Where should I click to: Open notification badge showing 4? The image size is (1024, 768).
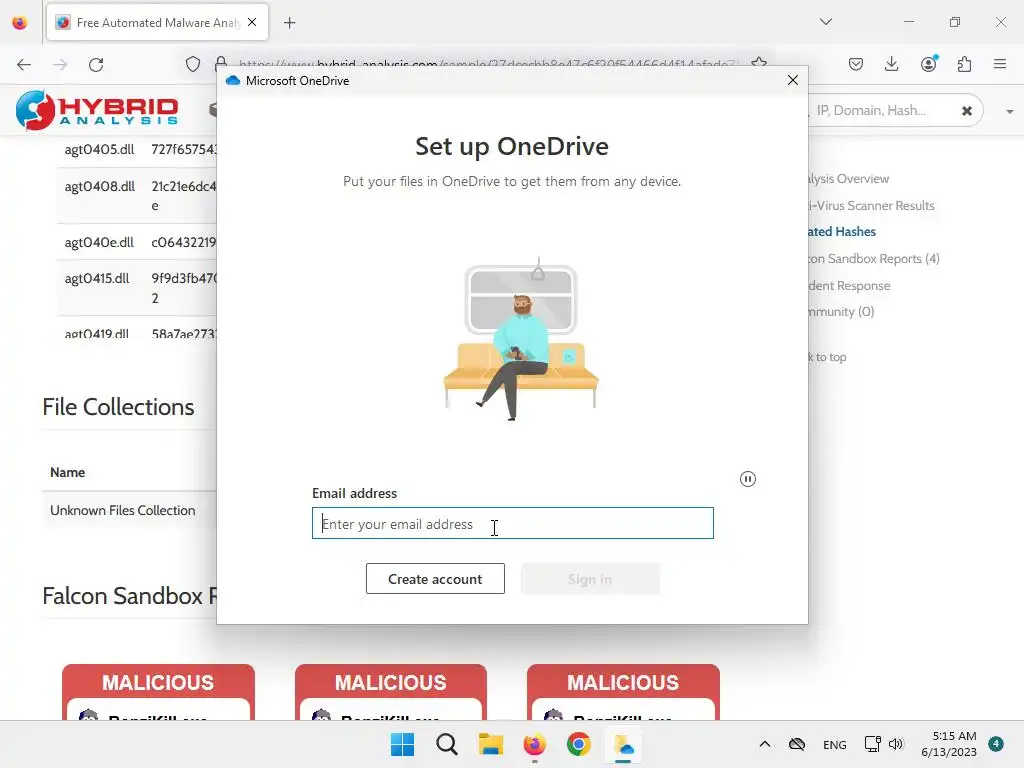click(996, 744)
